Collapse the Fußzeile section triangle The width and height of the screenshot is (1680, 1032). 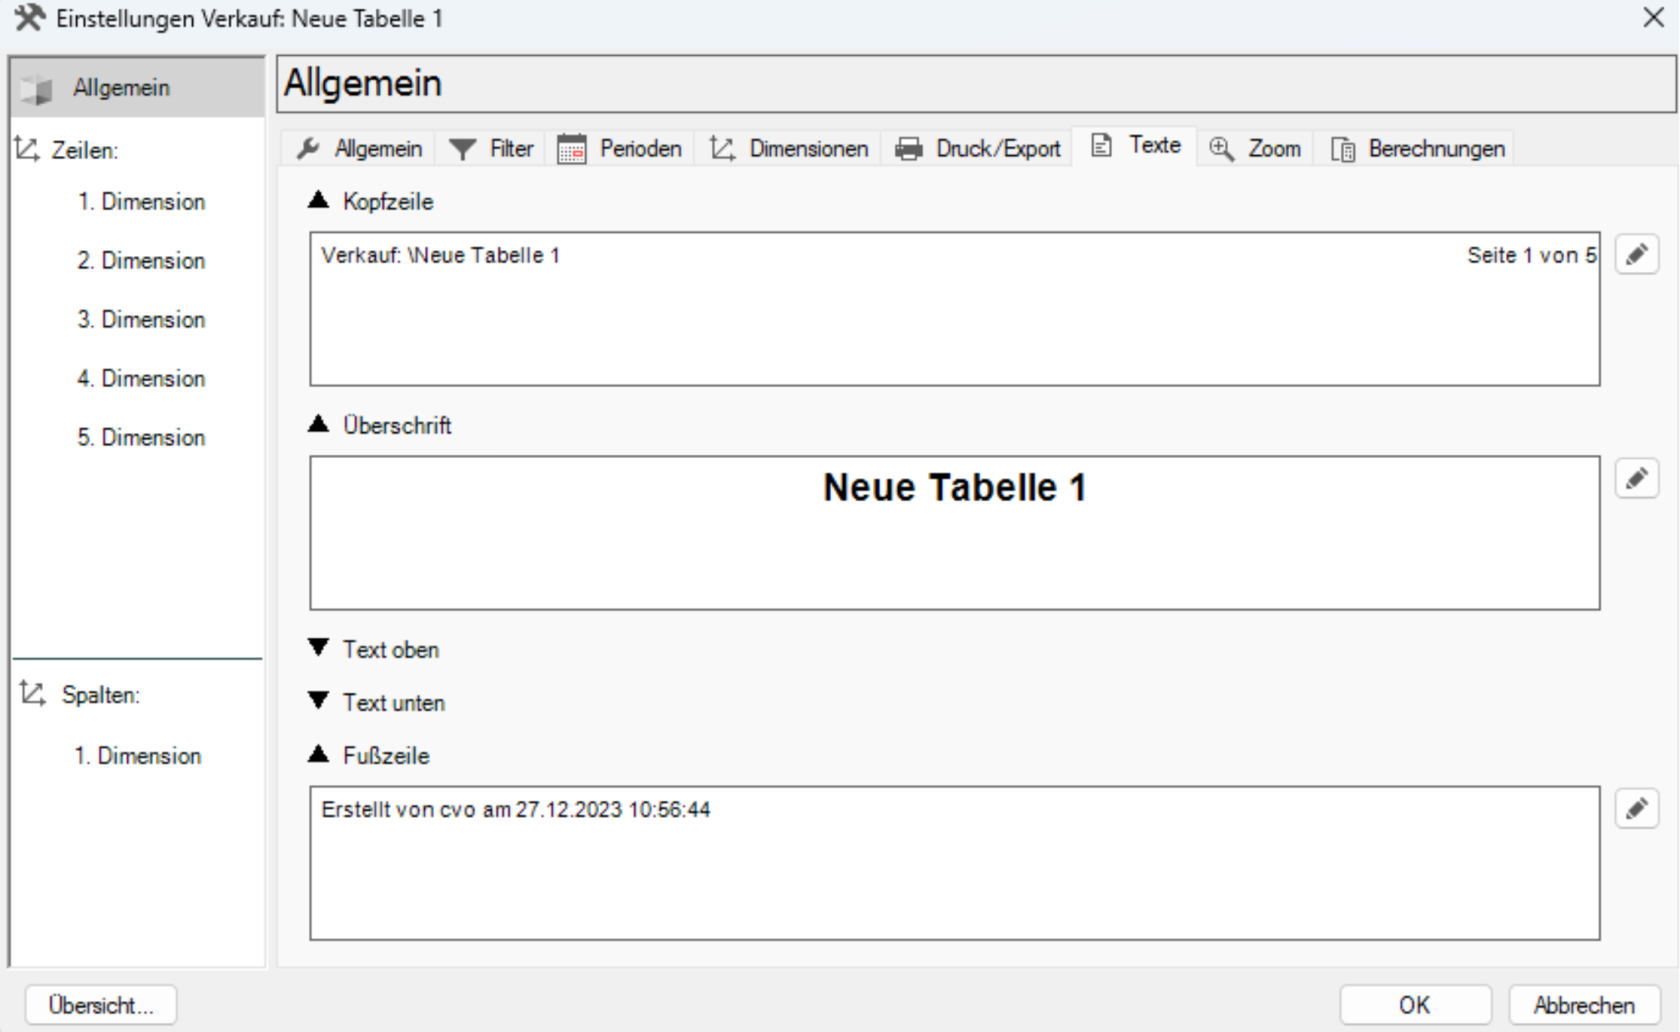[x=318, y=754]
